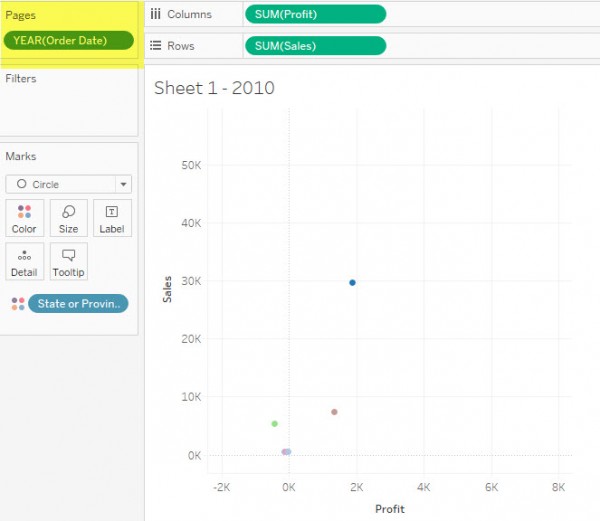Click the Pages shelf label
This screenshot has width=600, height=521.
(20, 15)
